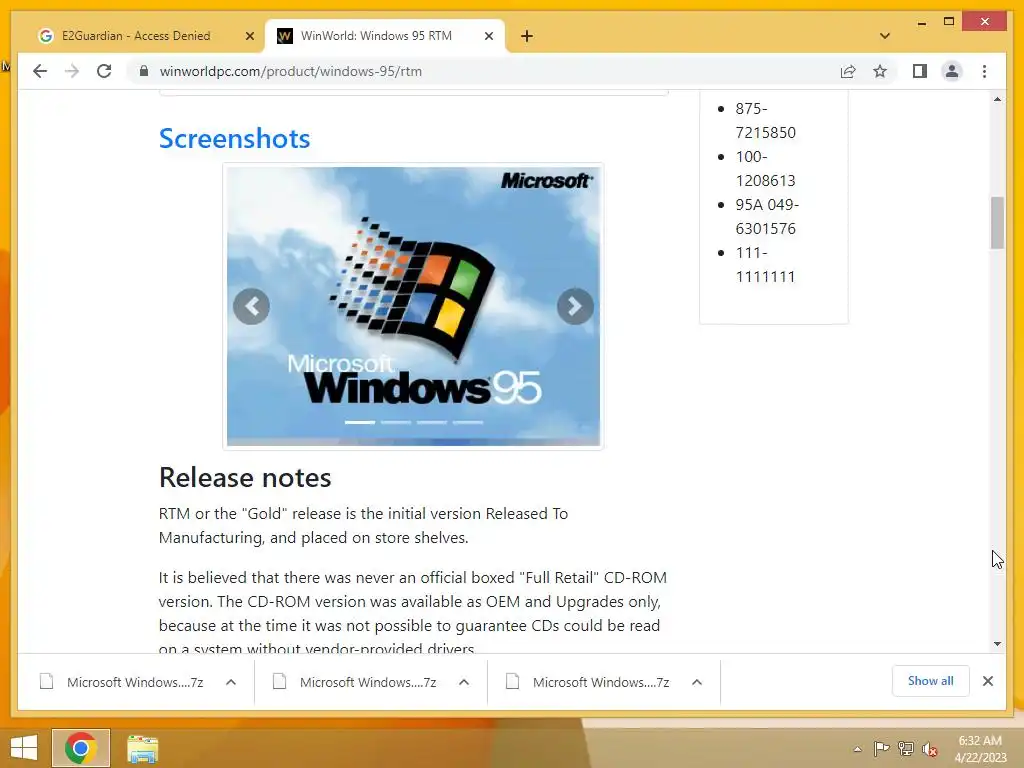
Task: Open the tab search chevron
Action: point(884,36)
